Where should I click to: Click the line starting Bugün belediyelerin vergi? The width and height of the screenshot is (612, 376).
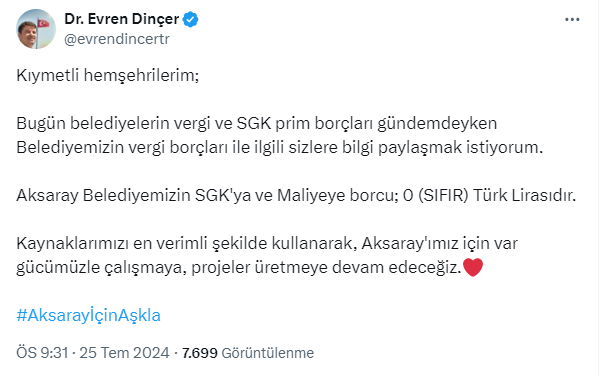click(x=257, y=123)
